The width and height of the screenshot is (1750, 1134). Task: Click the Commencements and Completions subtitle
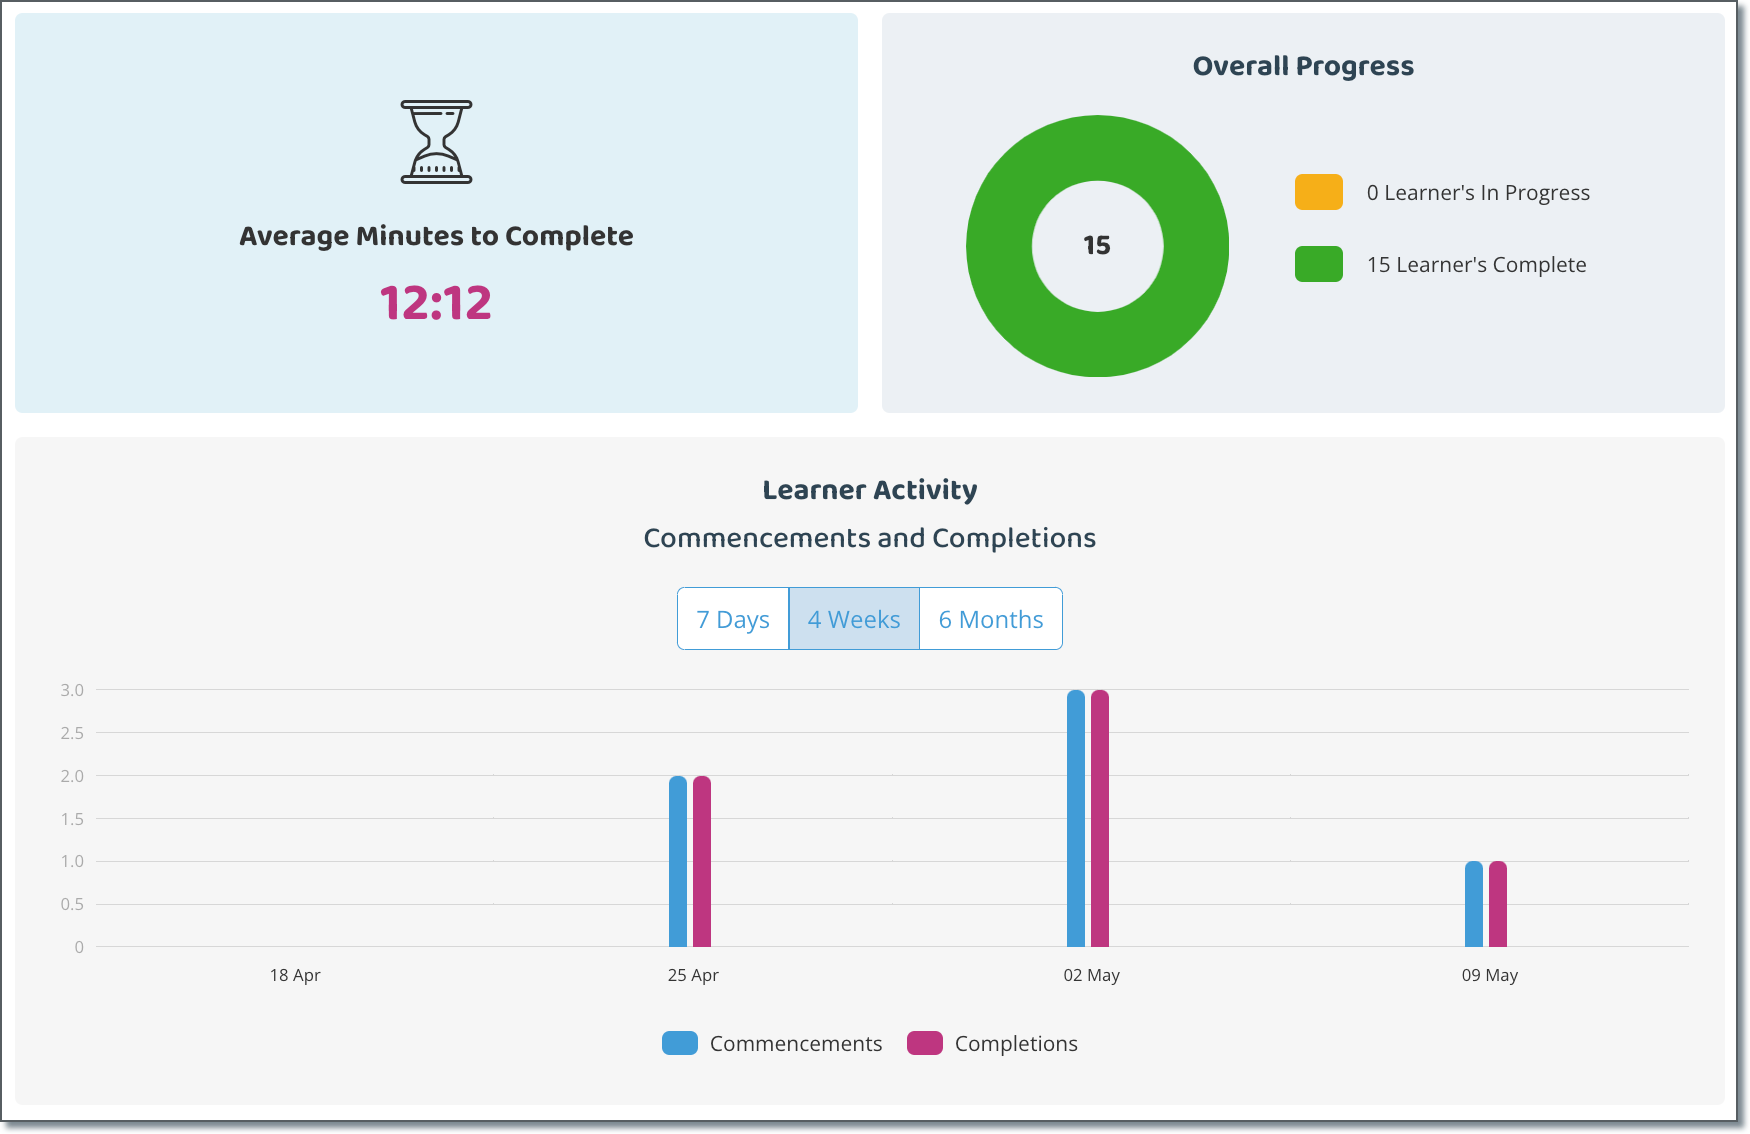pyautogui.click(x=870, y=538)
